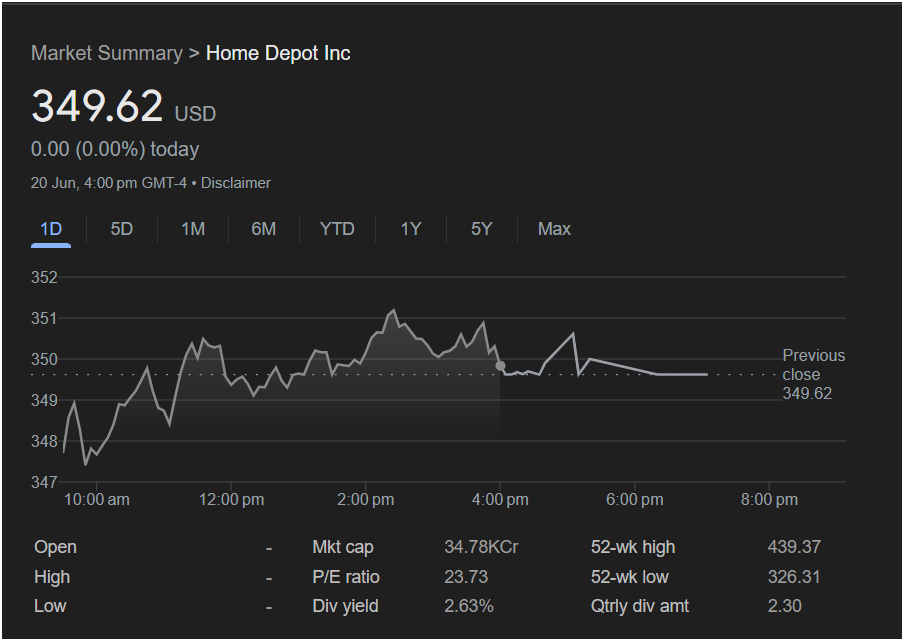The height and width of the screenshot is (641, 904).
Task: Open the Disclaimer link
Action: pos(236,183)
